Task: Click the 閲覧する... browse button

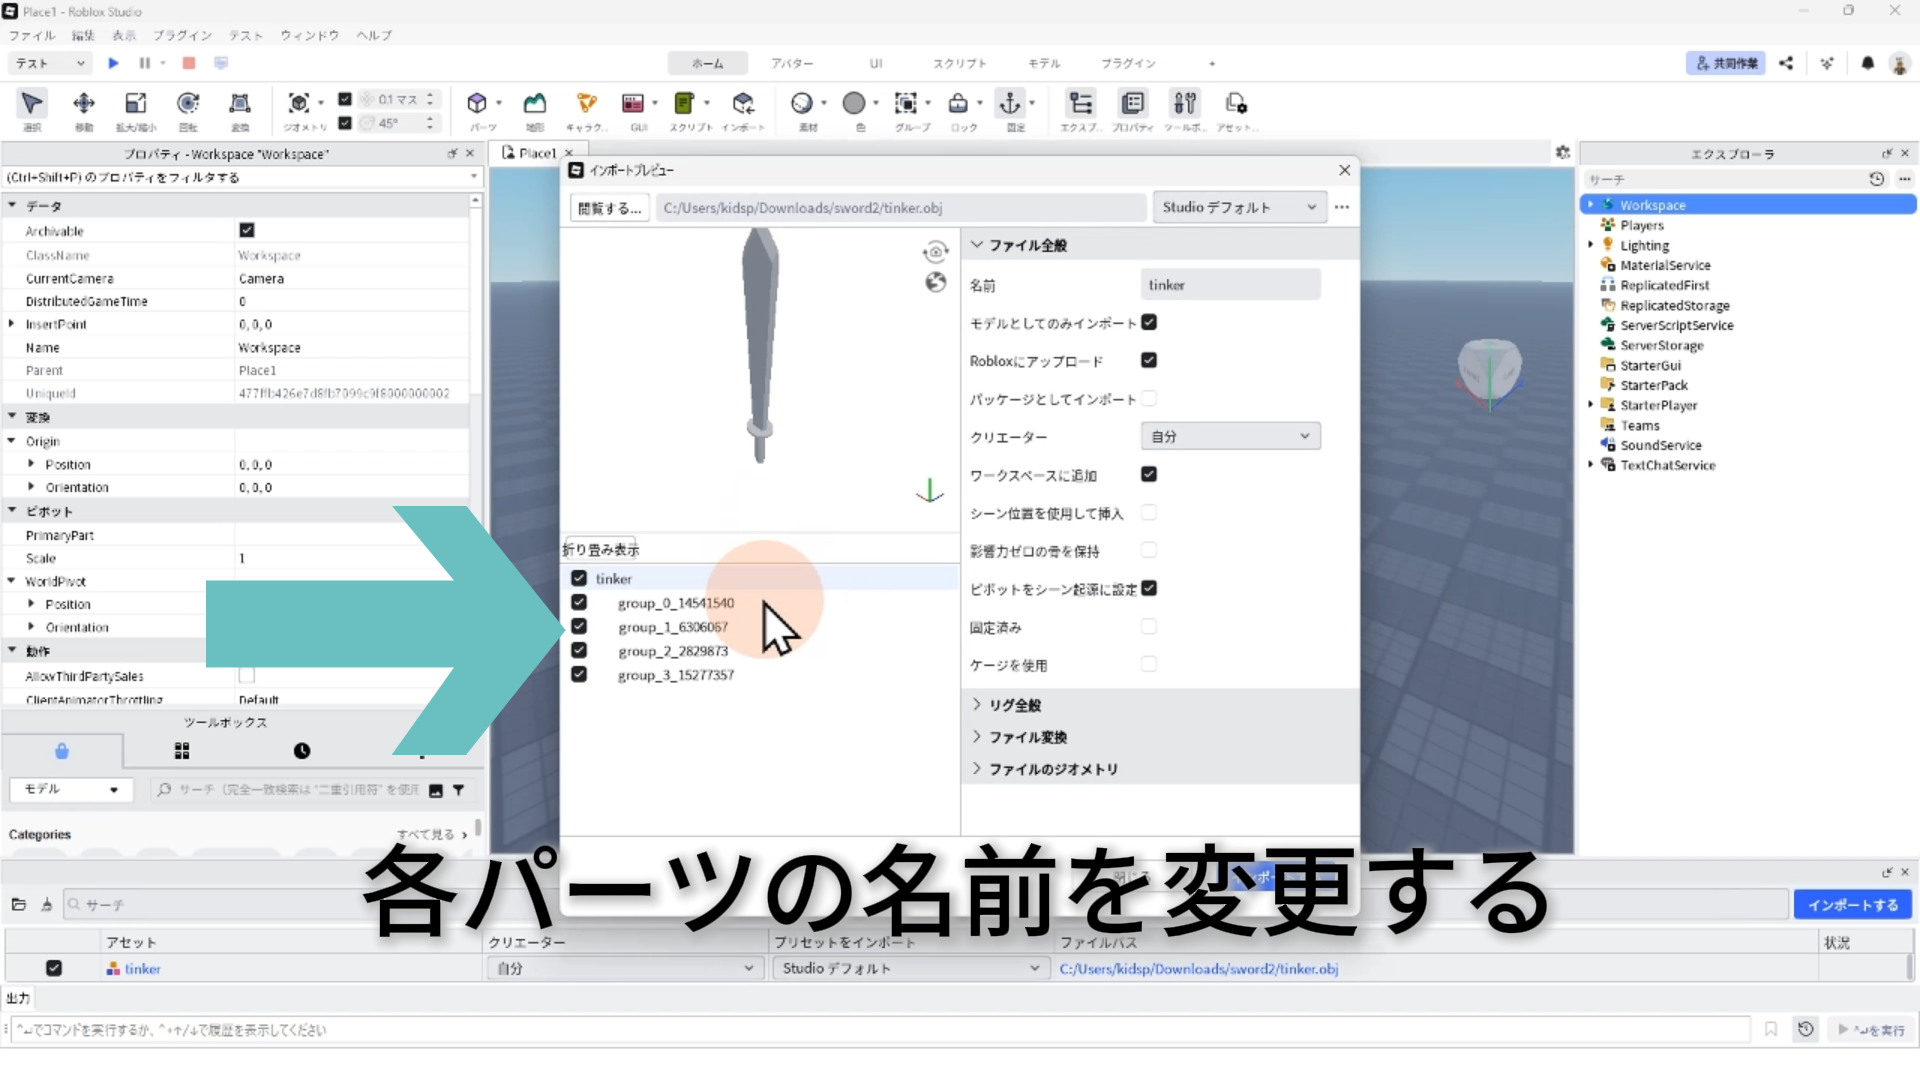Action: click(610, 208)
